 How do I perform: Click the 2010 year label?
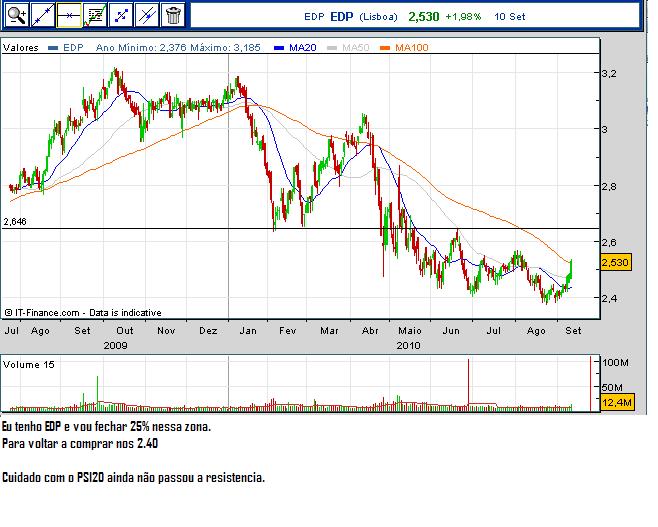(x=408, y=345)
